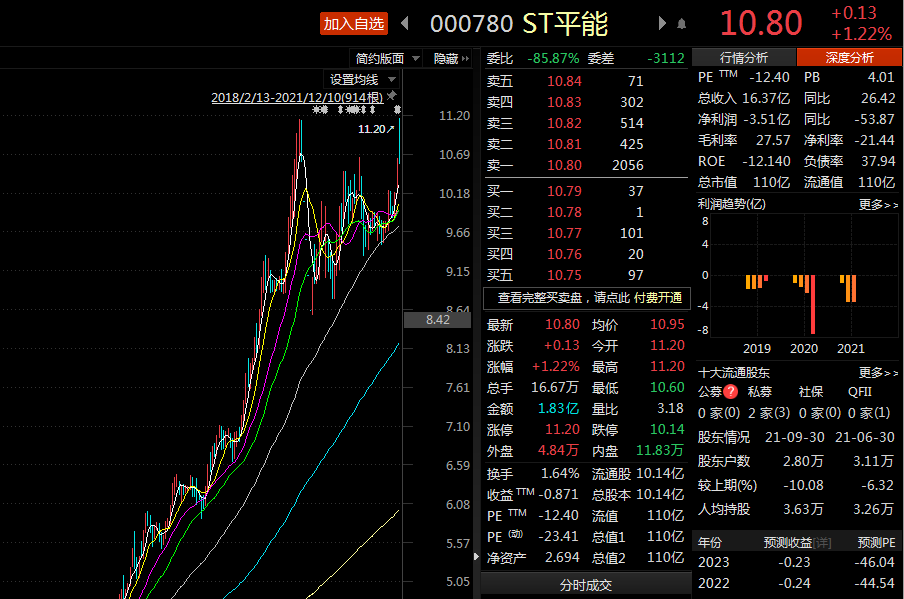Open the 简约版面 layout dropdown
This screenshot has height=599, width=904.
click(x=386, y=58)
